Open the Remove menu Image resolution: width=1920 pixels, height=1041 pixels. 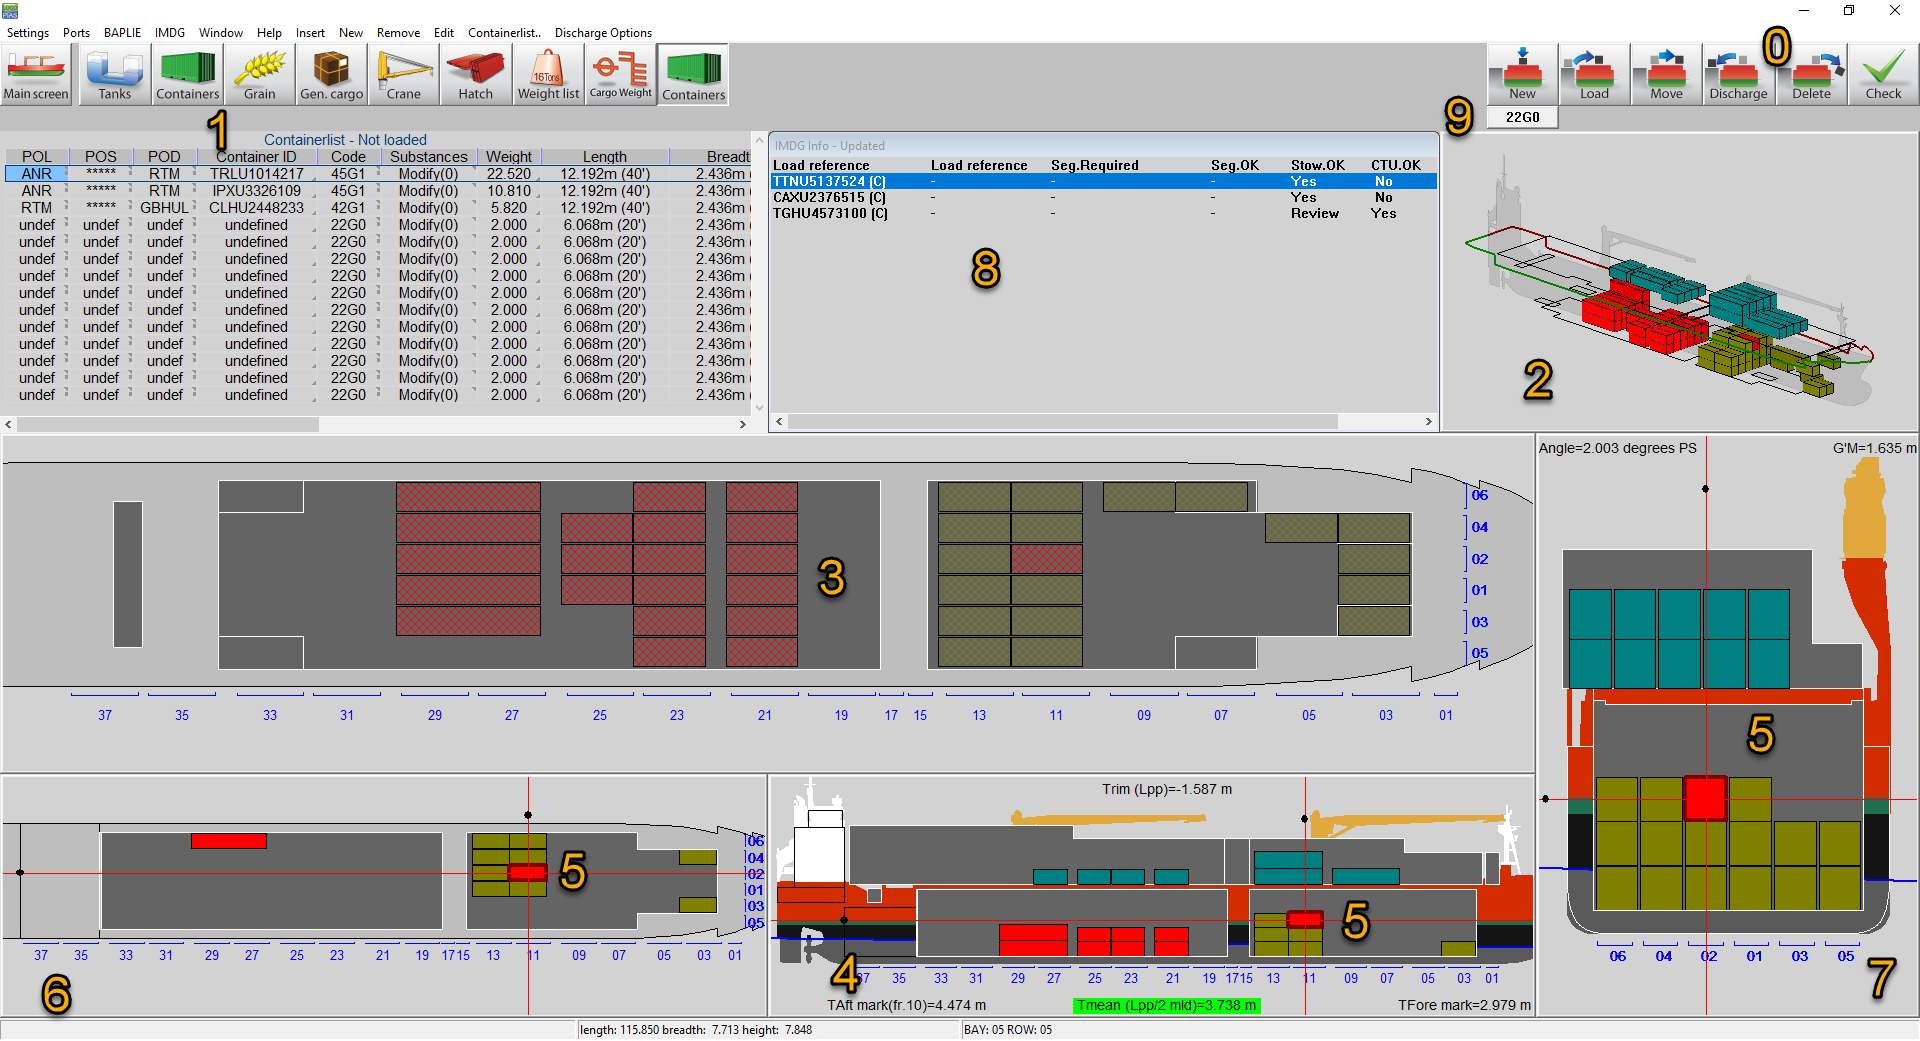pyautogui.click(x=398, y=33)
